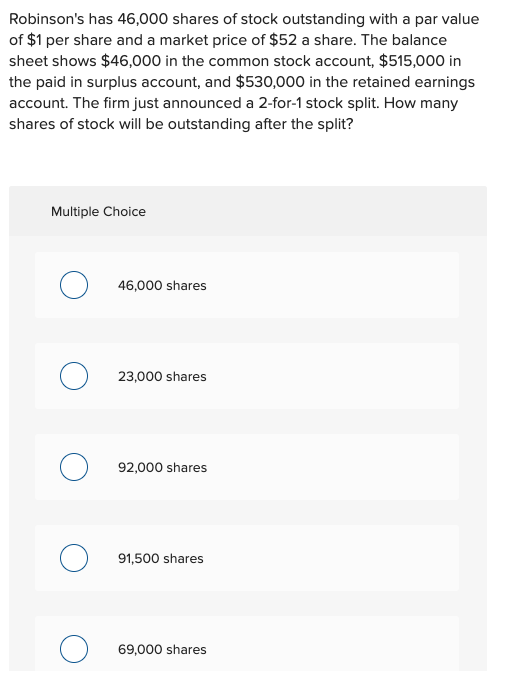Screen dimensions: 525x685
Task: Pick the 91,500 shares radio circle
Action: [74, 558]
